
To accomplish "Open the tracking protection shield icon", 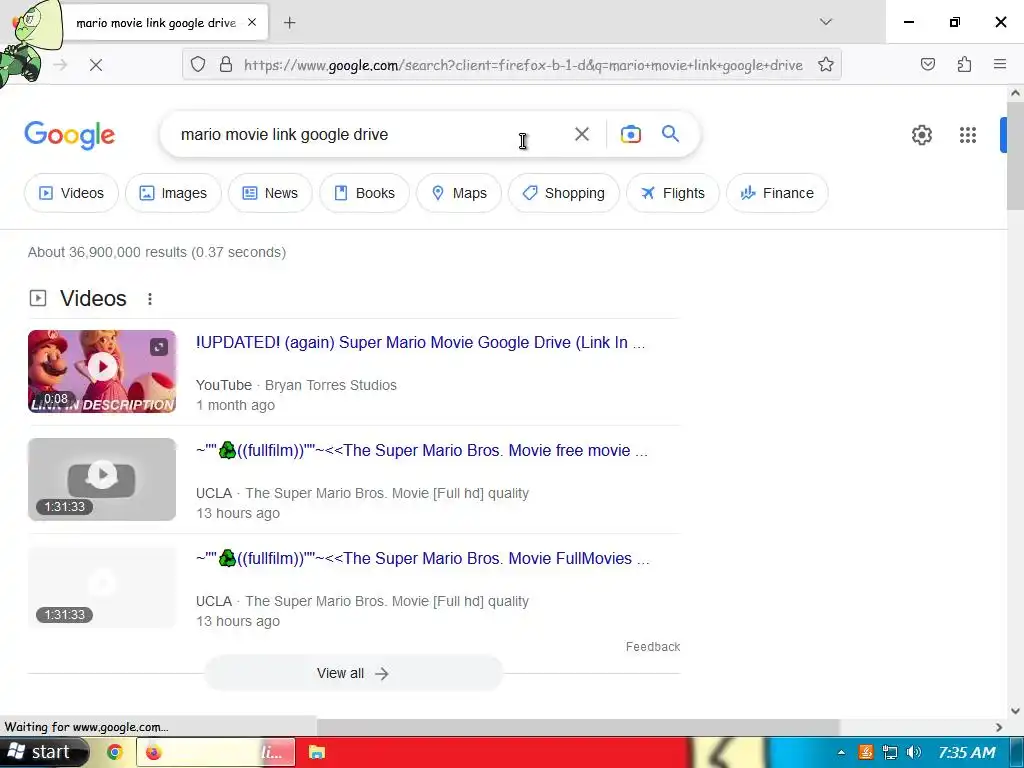I will [x=198, y=65].
